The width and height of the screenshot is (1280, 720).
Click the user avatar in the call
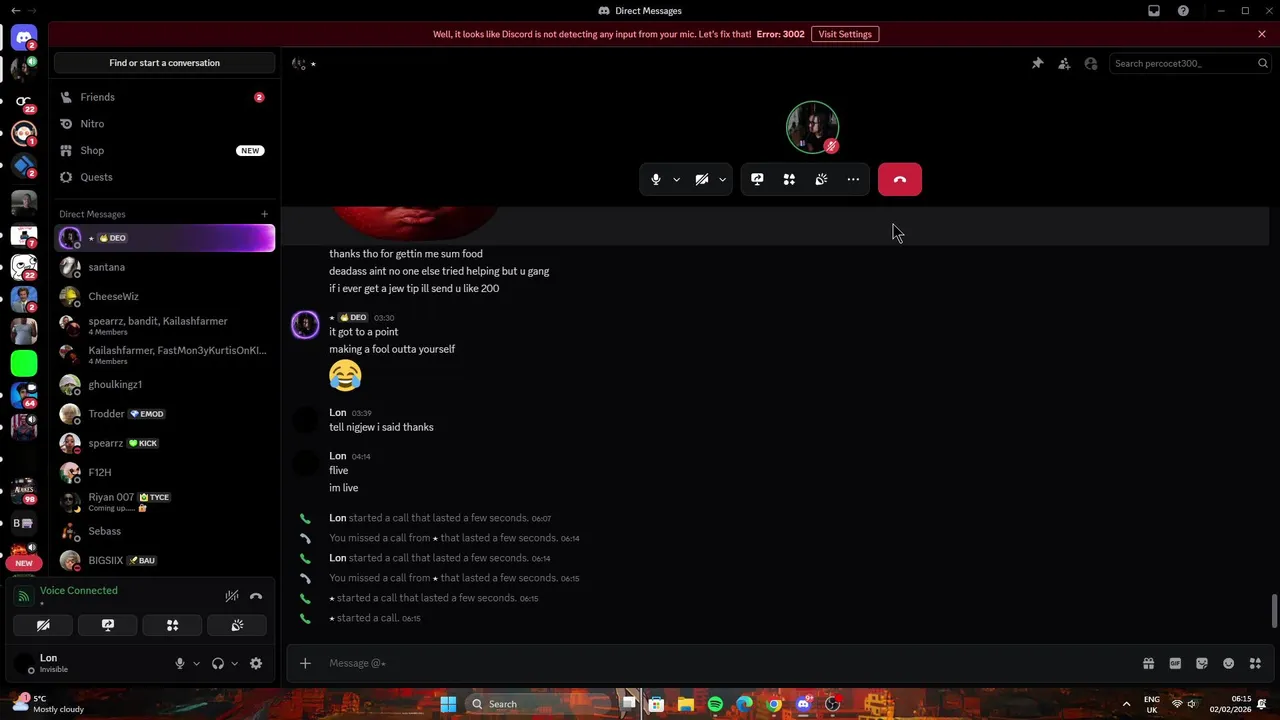[812, 127]
